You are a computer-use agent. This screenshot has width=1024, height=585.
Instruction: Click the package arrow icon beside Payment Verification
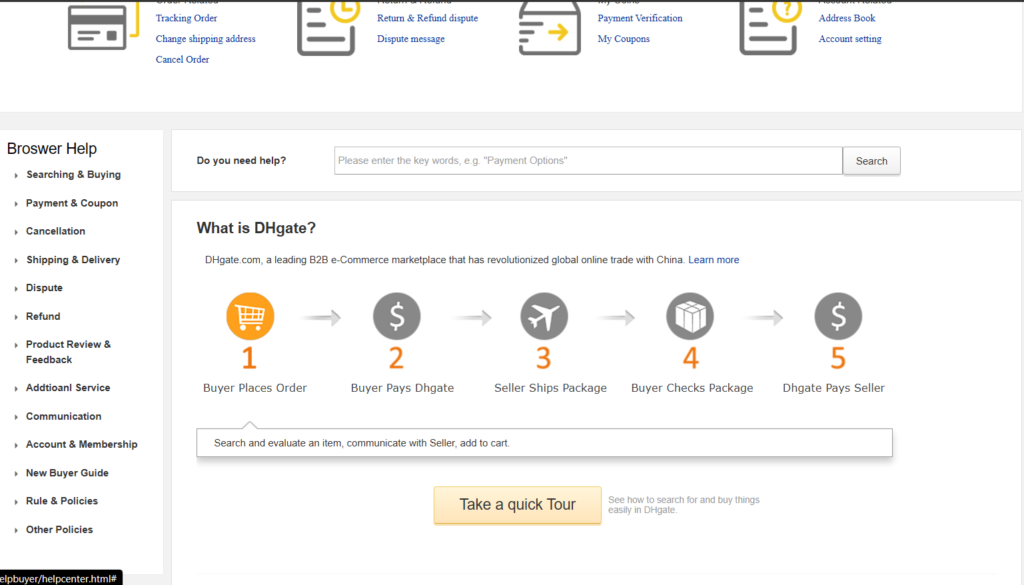[x=549, y=27]
